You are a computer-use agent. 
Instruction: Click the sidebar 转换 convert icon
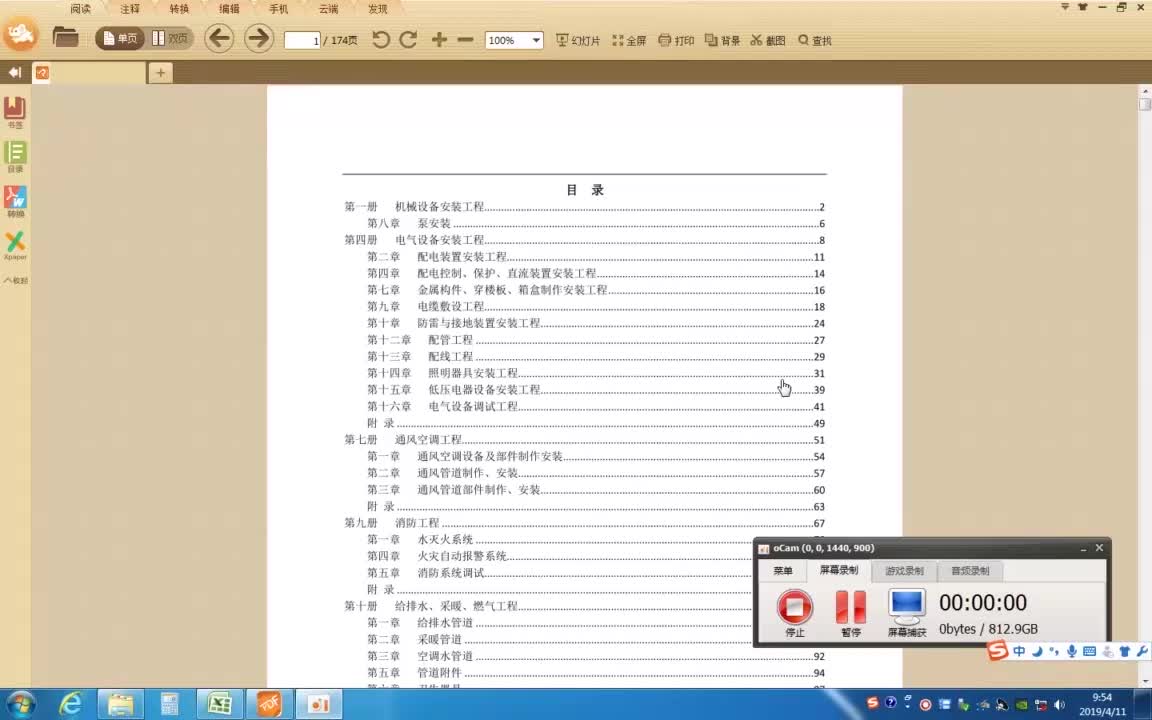[x=15, y=201]
